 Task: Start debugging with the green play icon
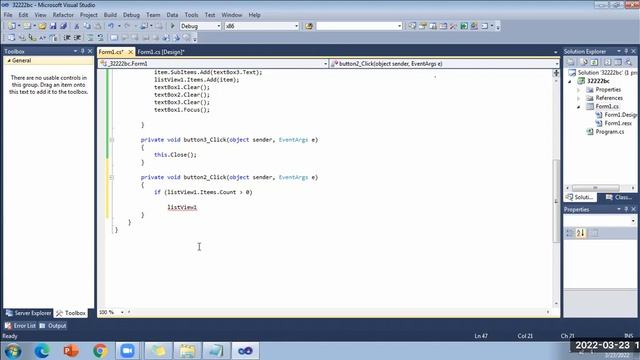[x=172, y=26]
